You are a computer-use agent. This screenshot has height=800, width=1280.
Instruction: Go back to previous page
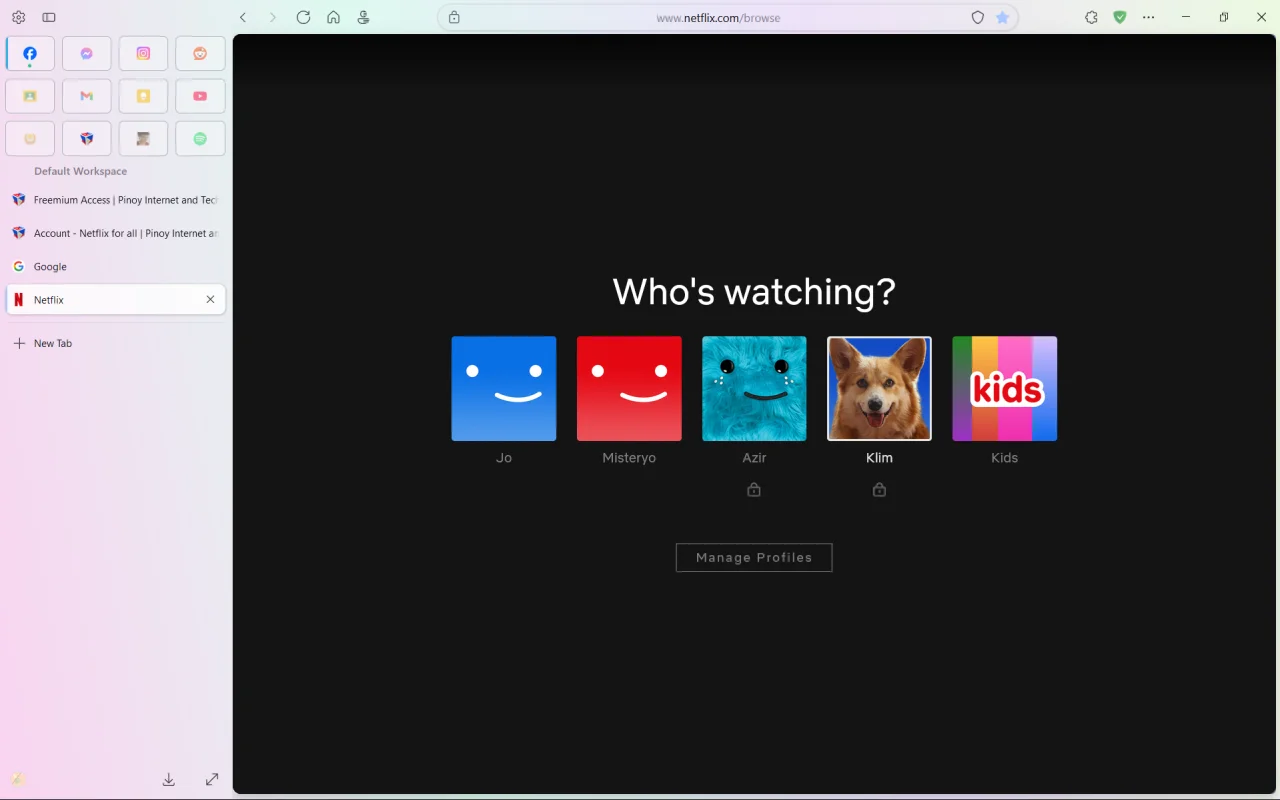click(243, 17)
